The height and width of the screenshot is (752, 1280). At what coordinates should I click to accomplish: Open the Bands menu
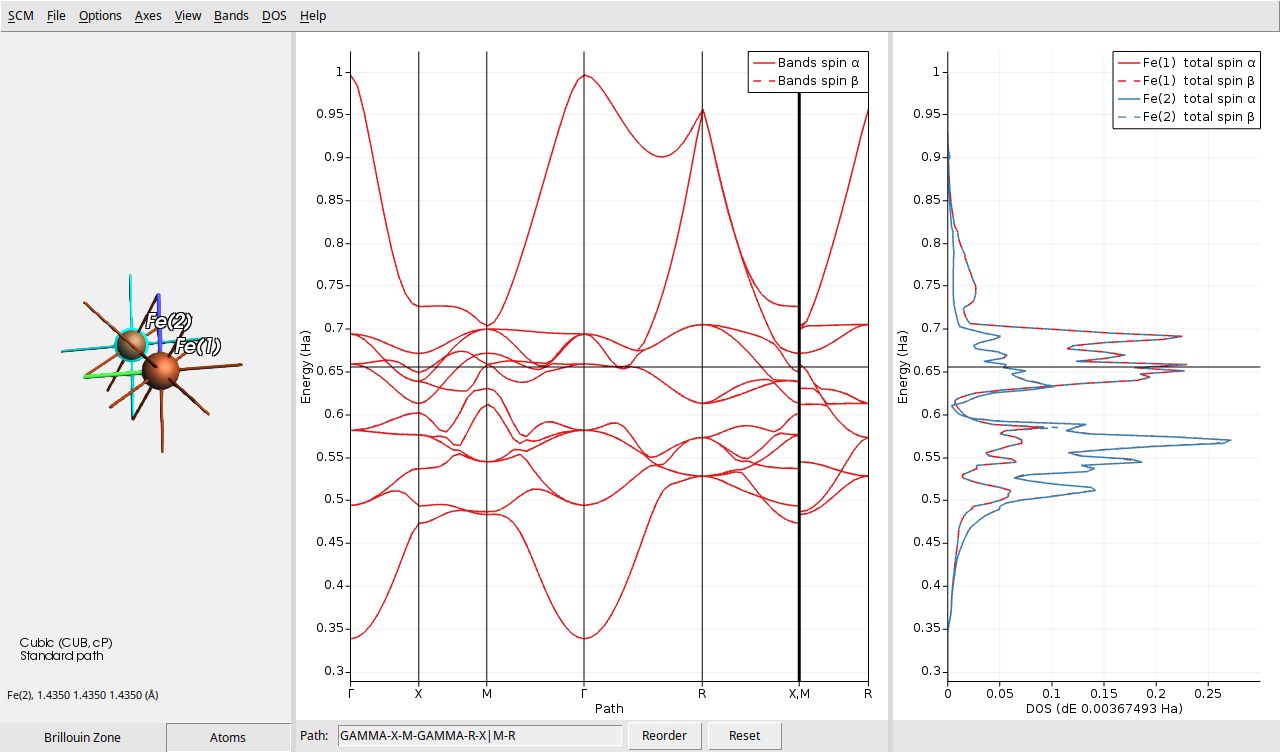coord(231,15)
